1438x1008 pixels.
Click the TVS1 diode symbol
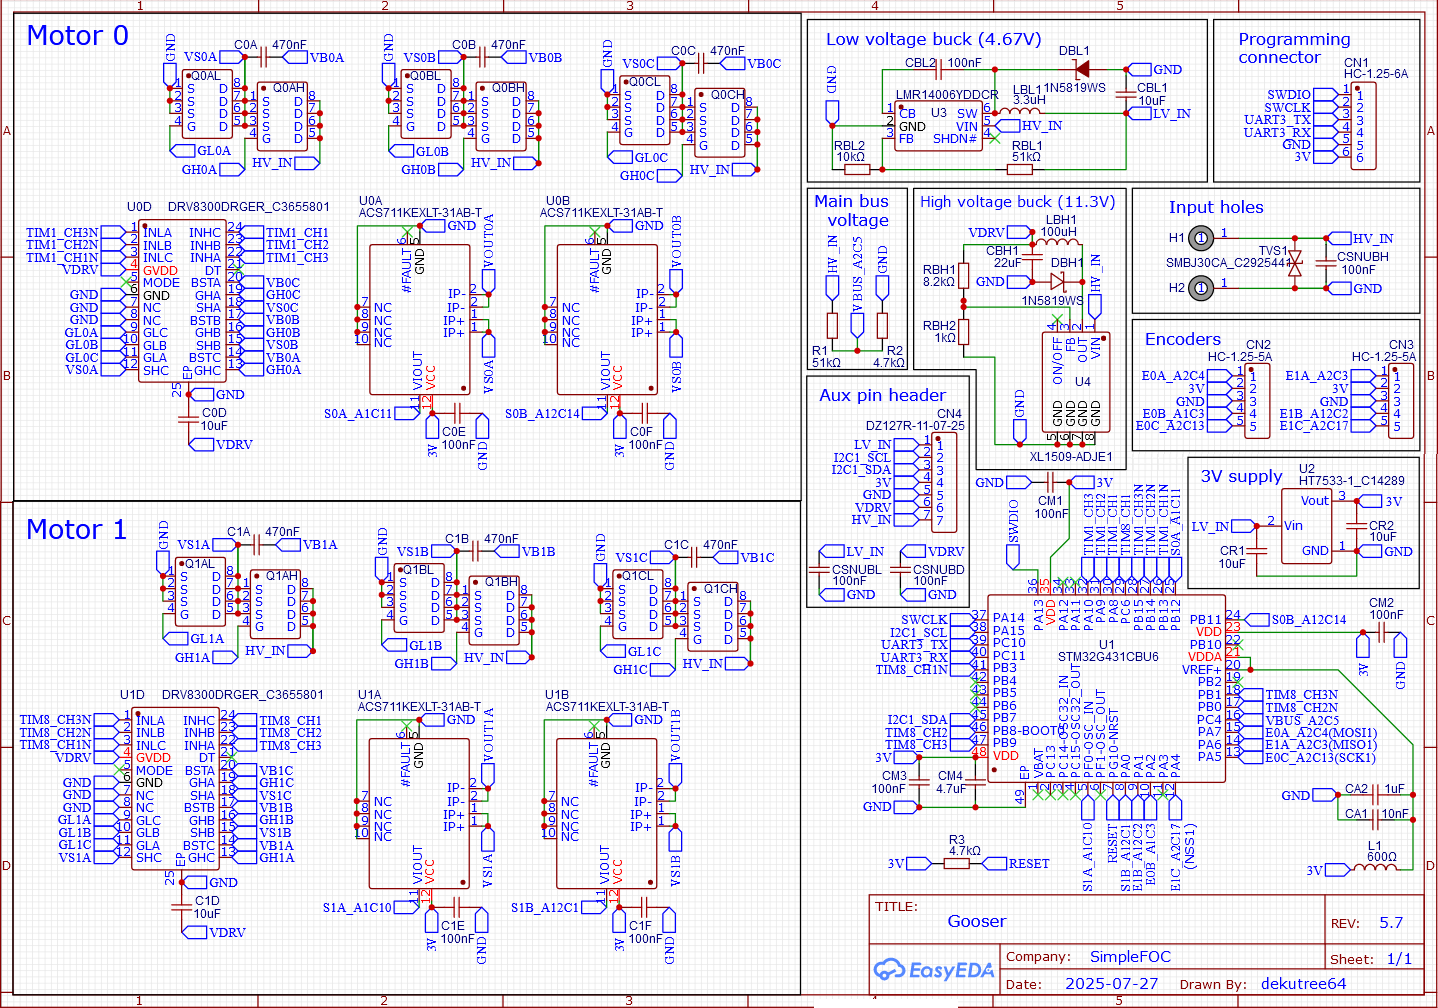(1296, 264)
